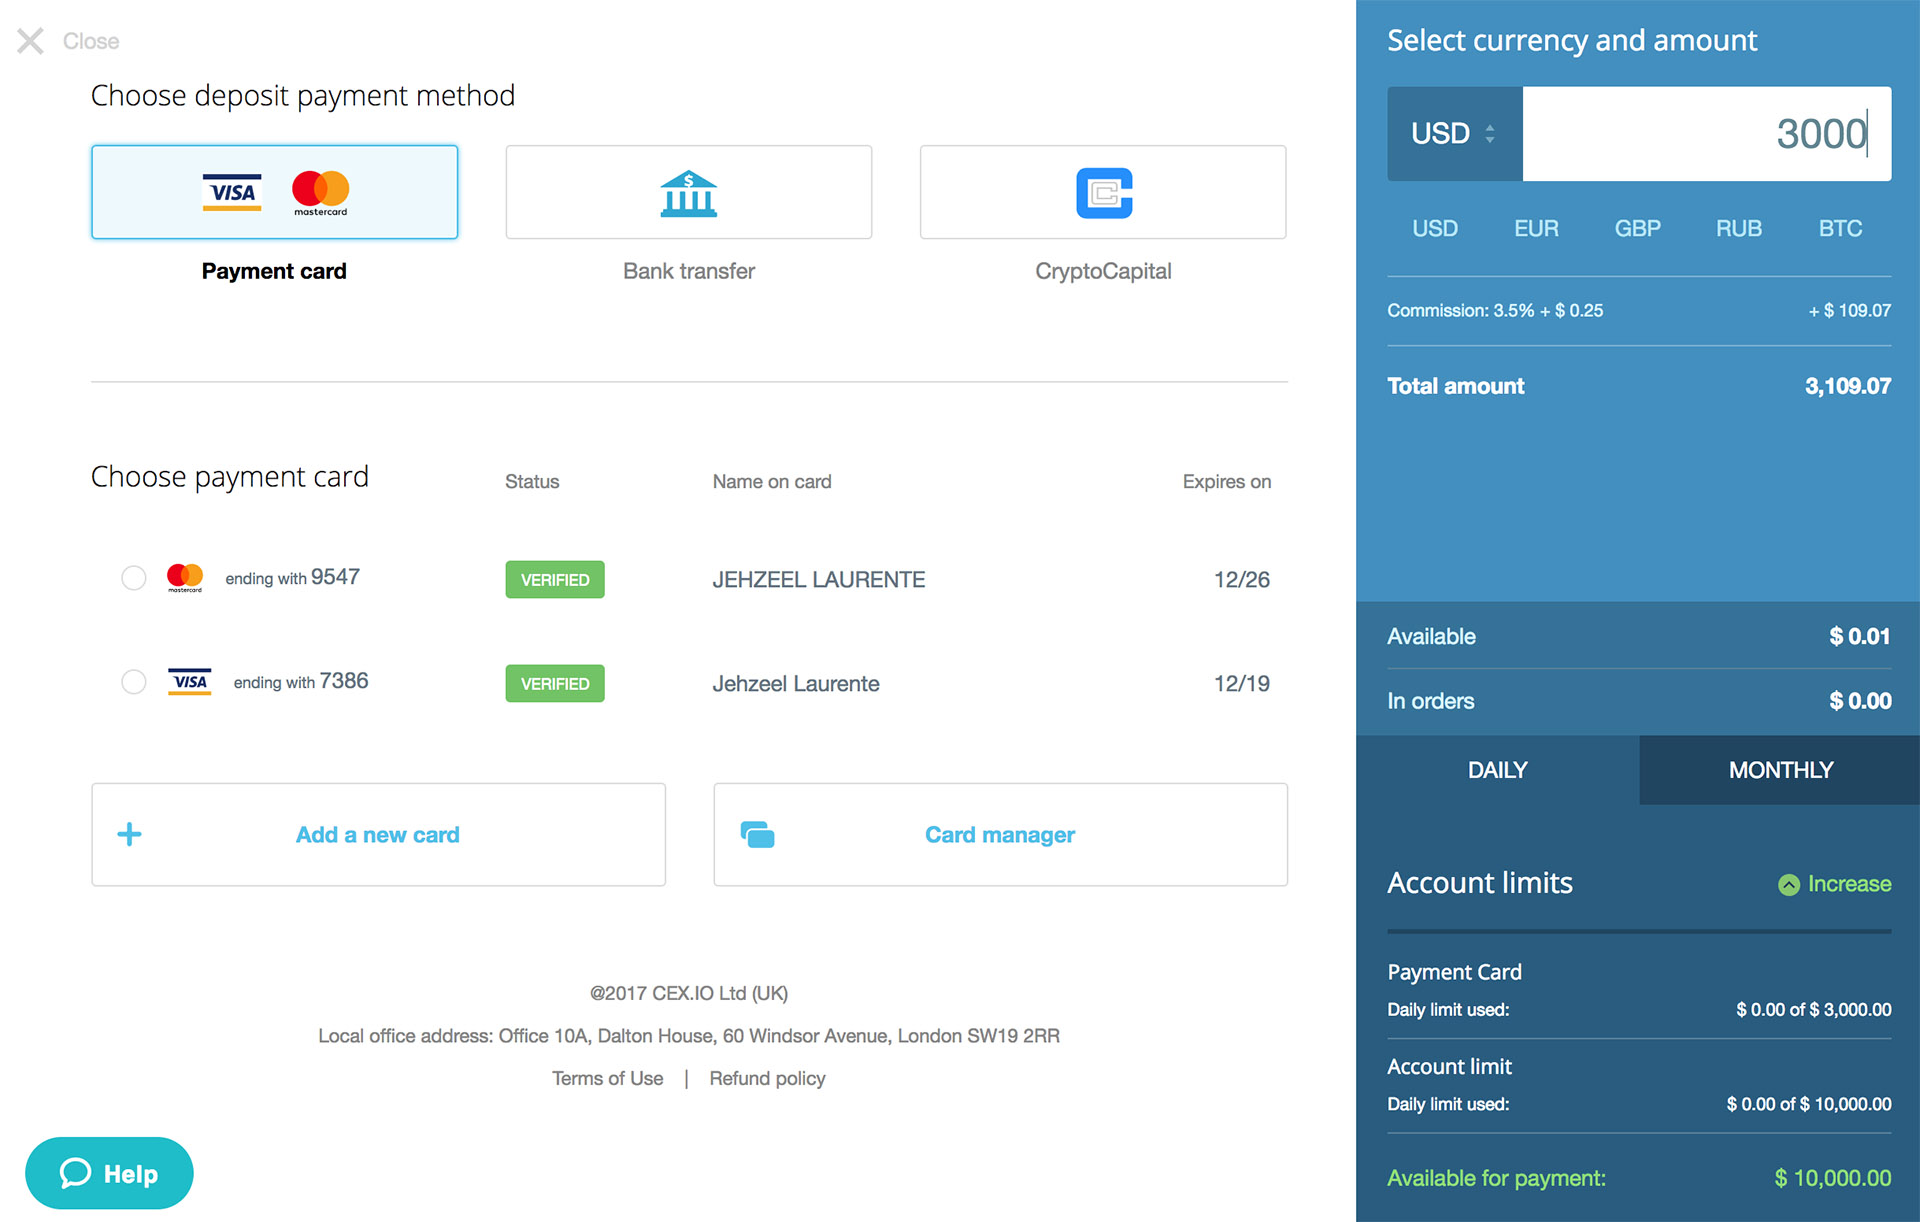Image resolution: width=1920 pixels, height=1222 pixels.
Task: Choose the Bank transfer building icon
Action: pyautogui.click(x=688, y=192)
